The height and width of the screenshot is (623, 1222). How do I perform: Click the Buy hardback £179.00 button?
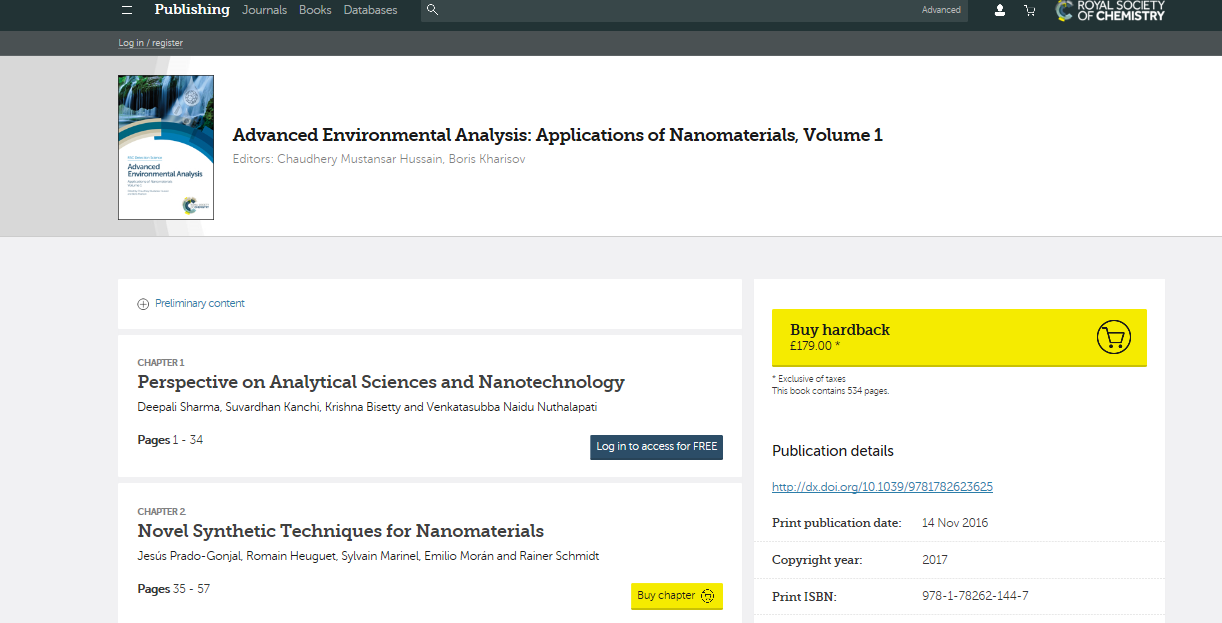pyautogui.click(x=959, y=338)
